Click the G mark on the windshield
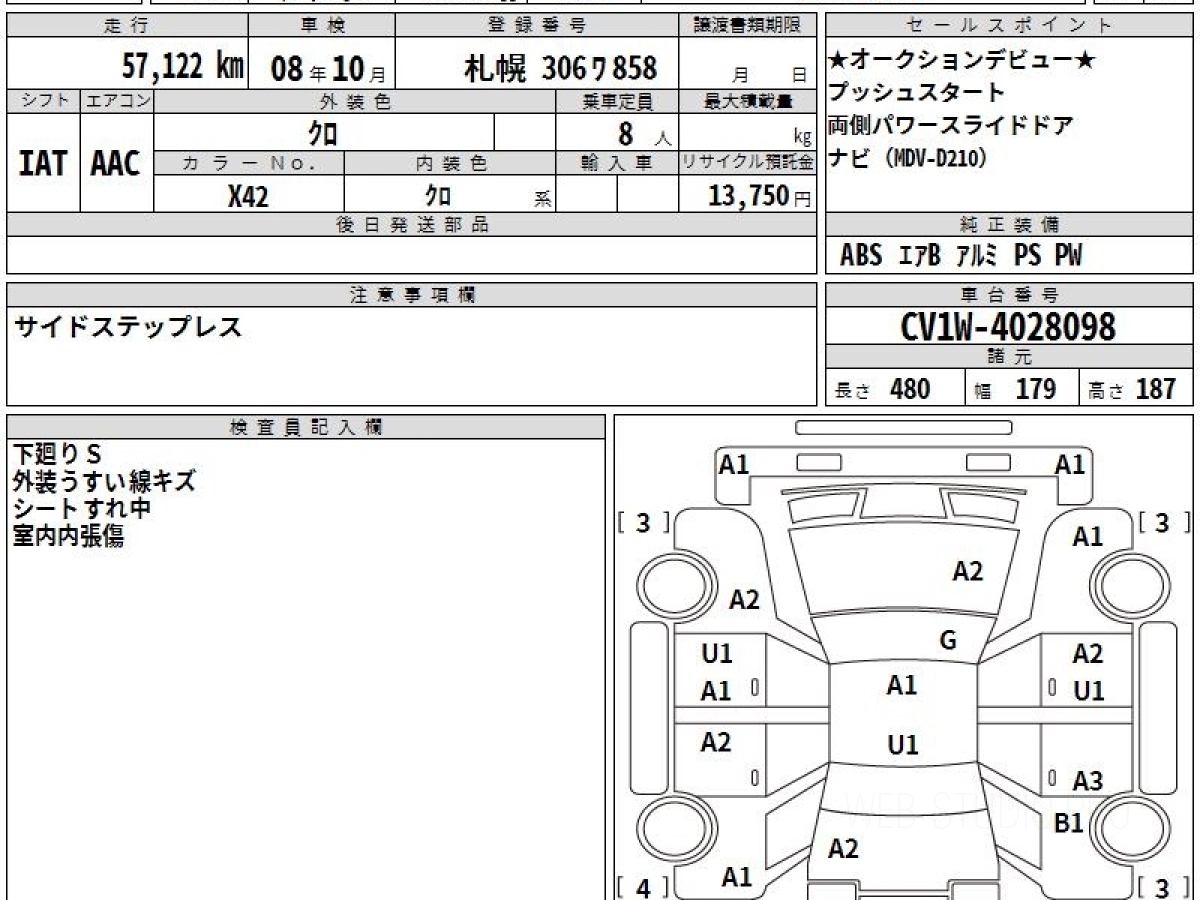This screenshot has width=1200, height=900. pyautogui.click(x=947, y=641)
